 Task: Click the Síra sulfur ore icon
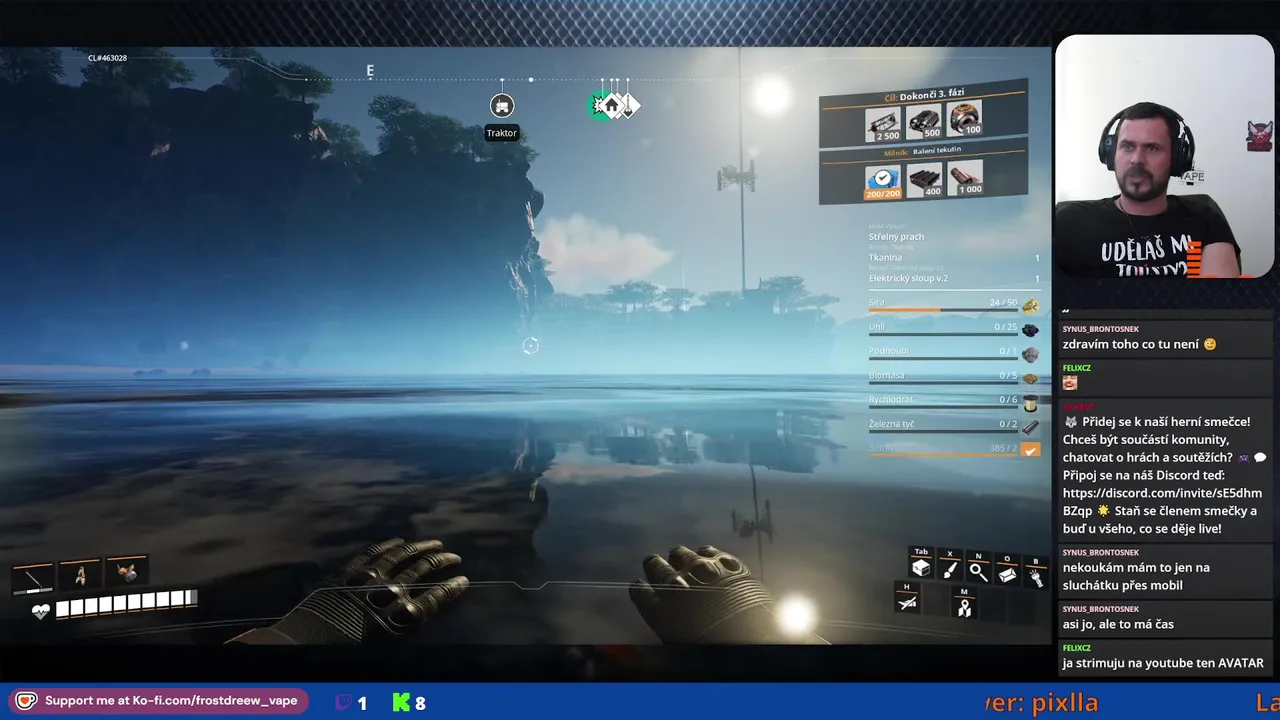coord(1030,304)
